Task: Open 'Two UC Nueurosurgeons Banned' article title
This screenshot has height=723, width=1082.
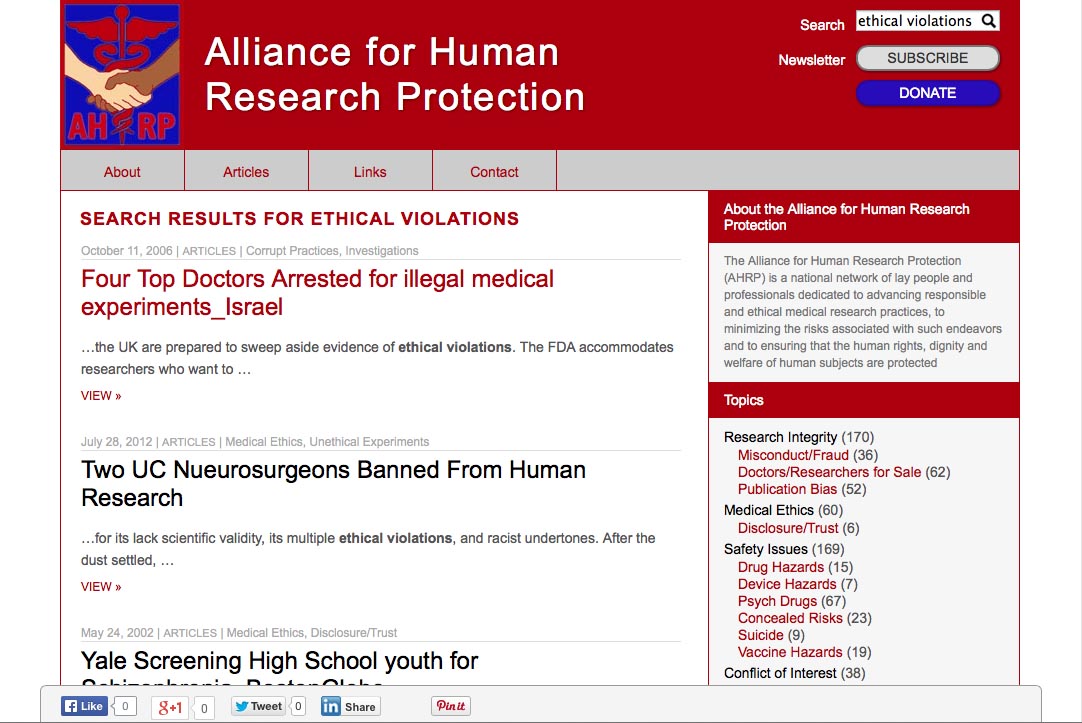Action: pyautogui.click(x=333, y=484)
